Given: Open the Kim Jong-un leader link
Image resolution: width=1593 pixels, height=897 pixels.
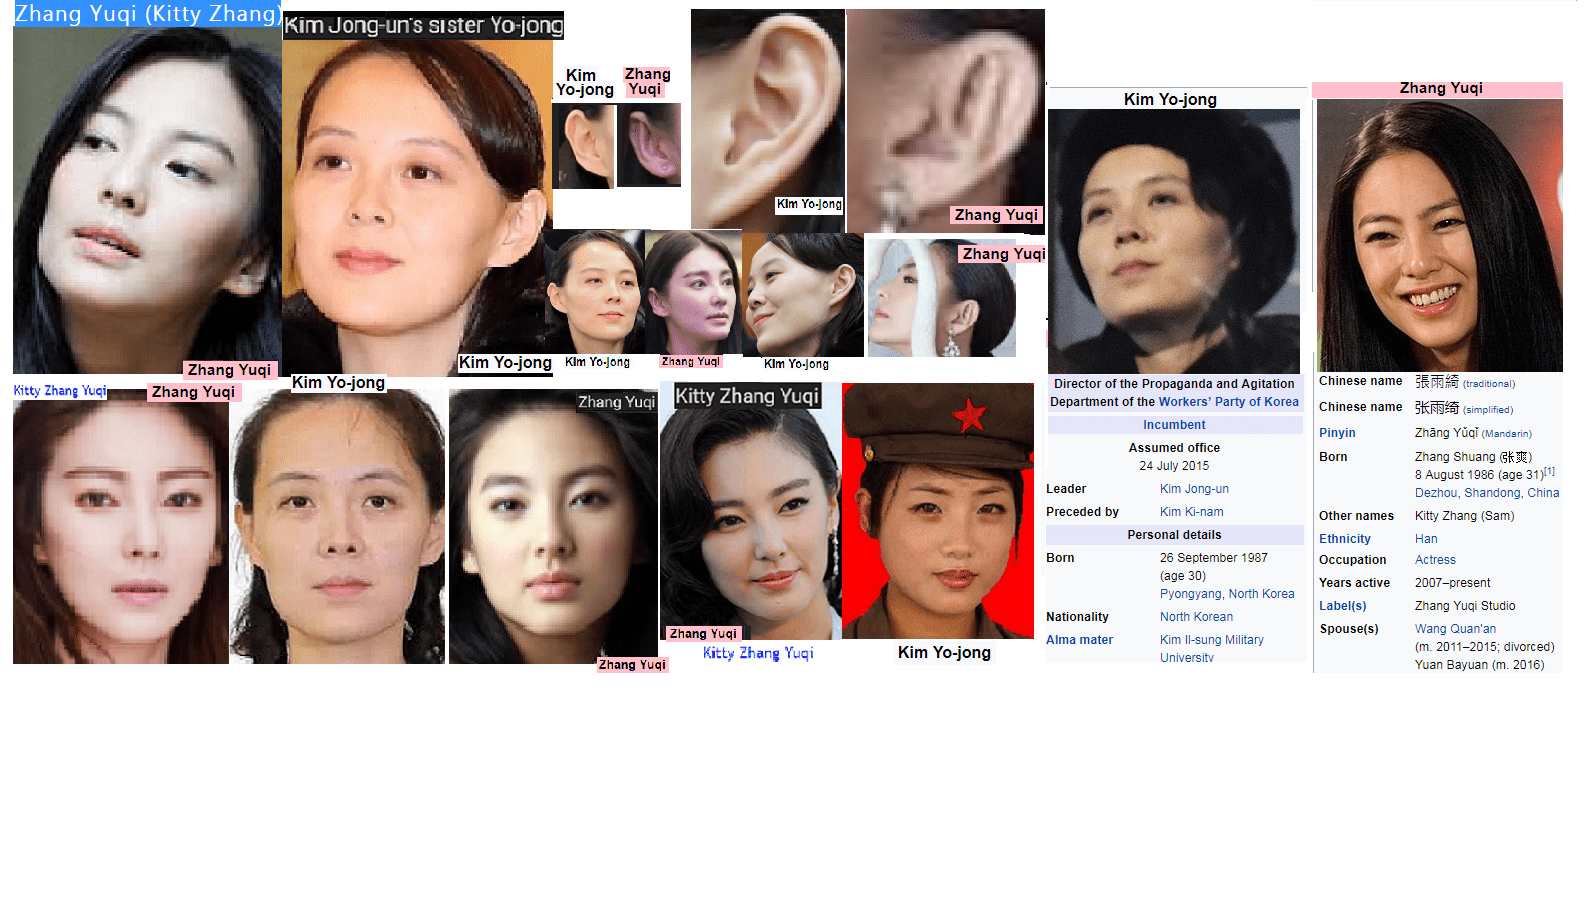Looking at the screenshot, I should (x=1194, y=489).
